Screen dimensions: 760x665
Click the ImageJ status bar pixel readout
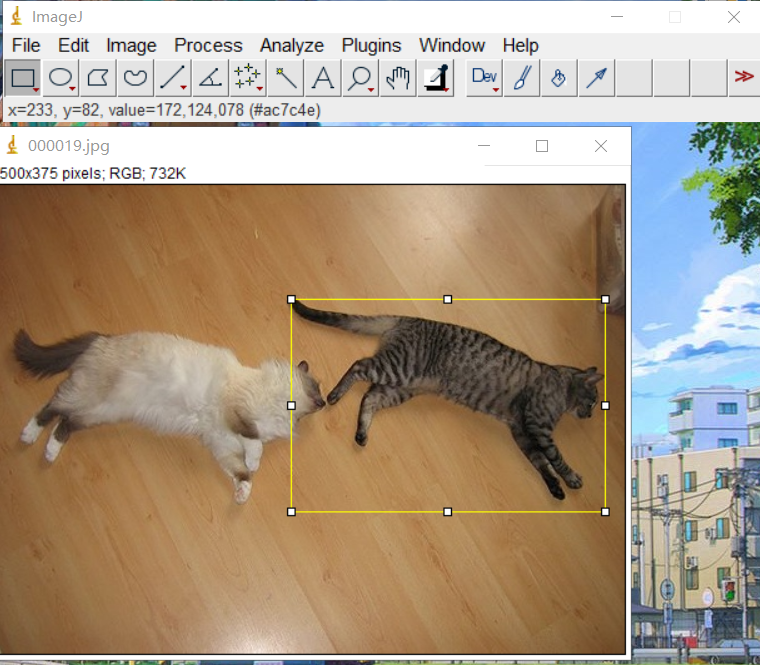pyautogui.click(x=164, y=111)
